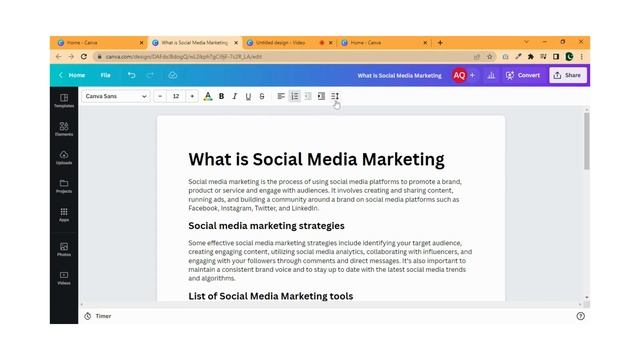This screenshot has width=640, height=360.
Task: Go back to Home in Canva
Action: pos(72,75)
